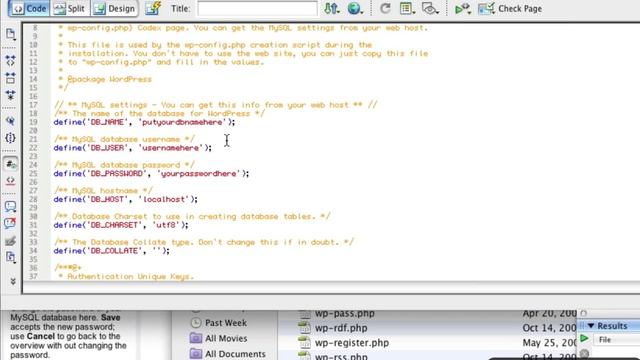
Task: Click the wp-register.php file icon
Action: tap(304, 343)
